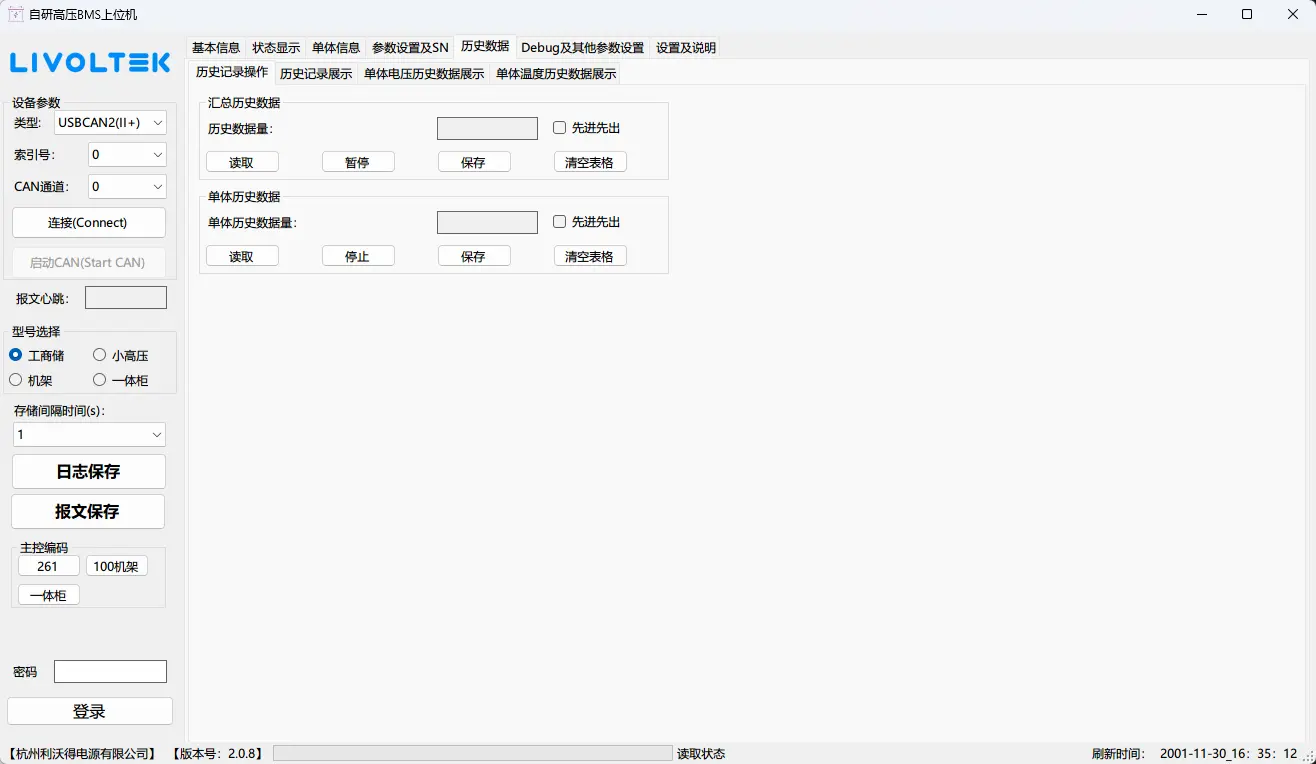The image size is (1316, 764).
Task: Click the 单体历史数据量 field
Action: point(487,222)
